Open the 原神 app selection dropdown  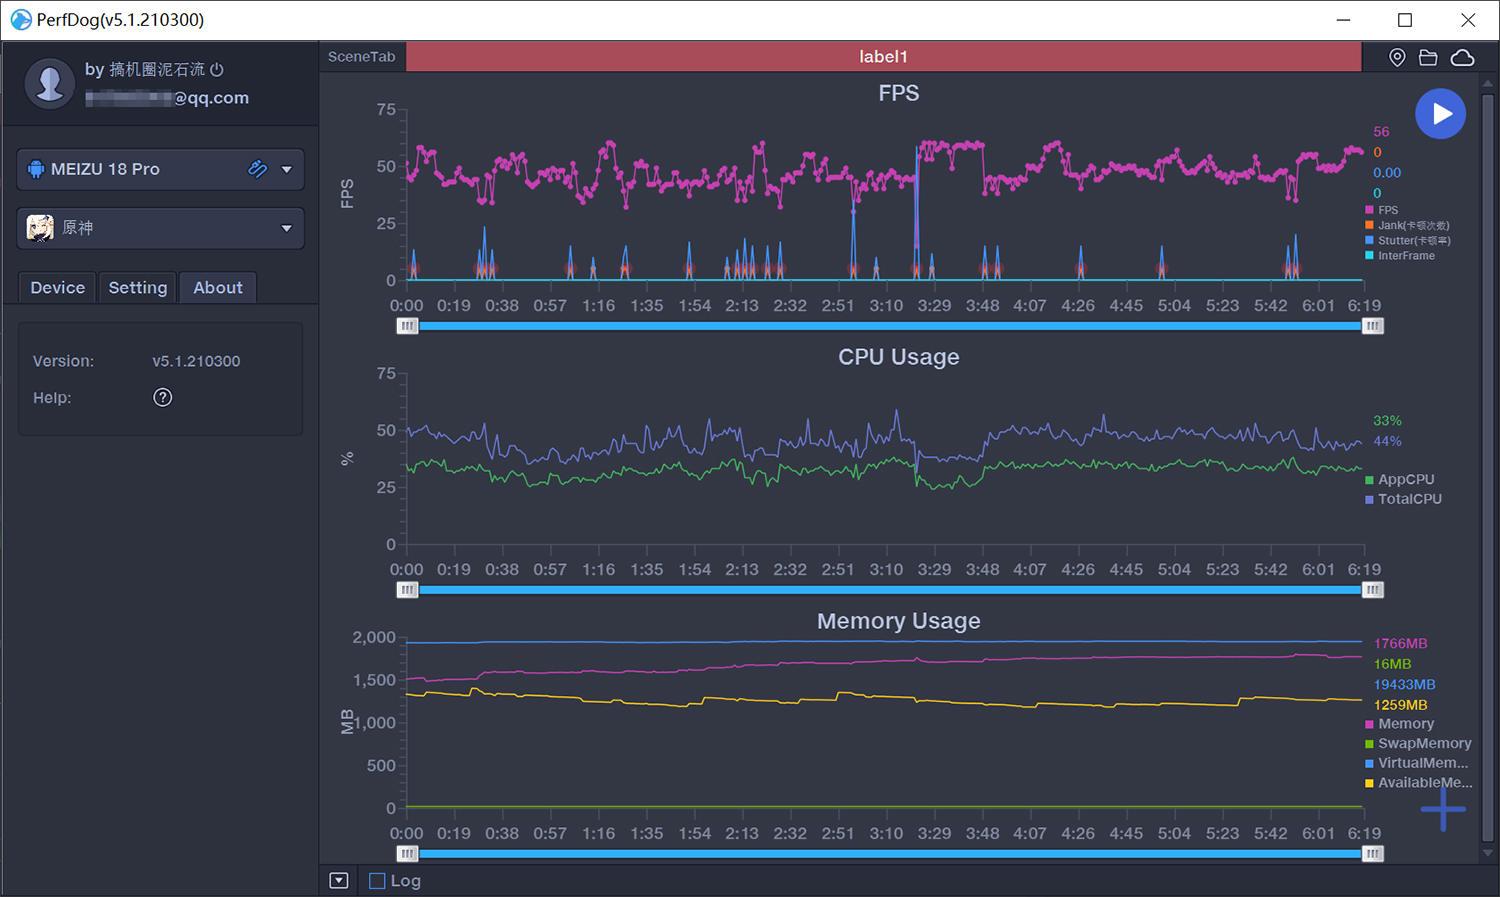tap(287, 229)
